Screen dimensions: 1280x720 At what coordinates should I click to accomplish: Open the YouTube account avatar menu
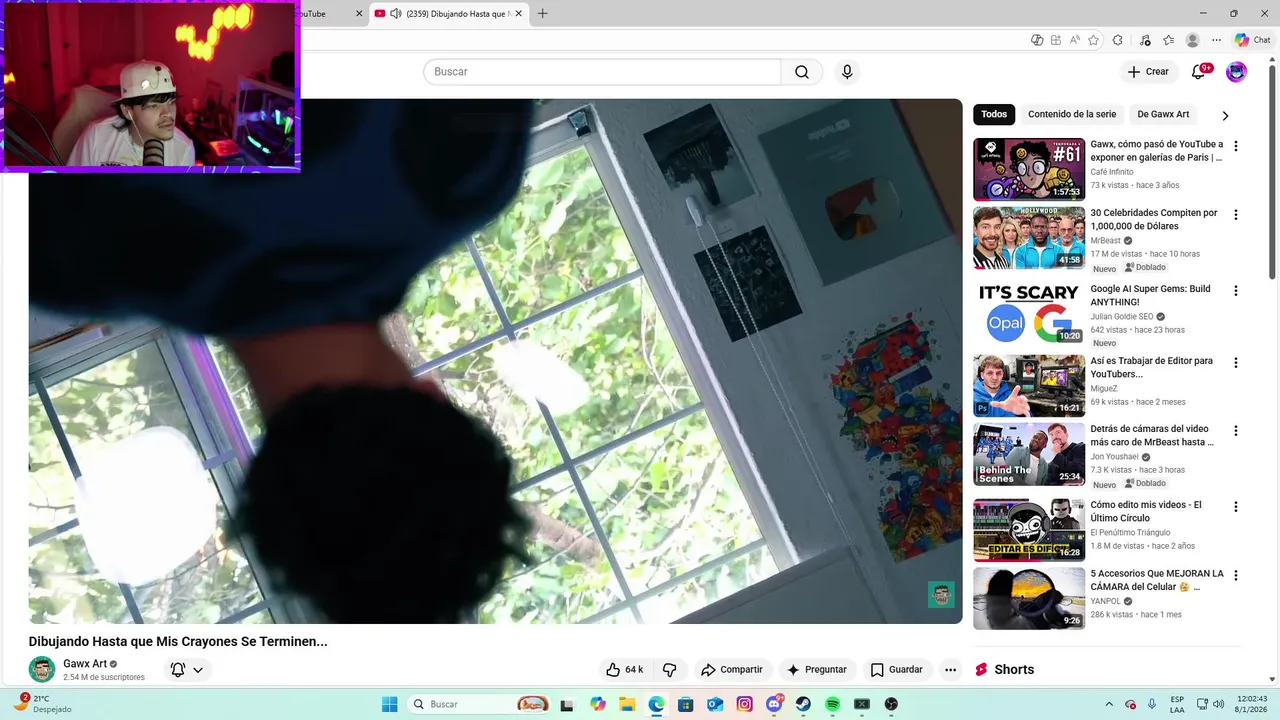[1237, 72]
